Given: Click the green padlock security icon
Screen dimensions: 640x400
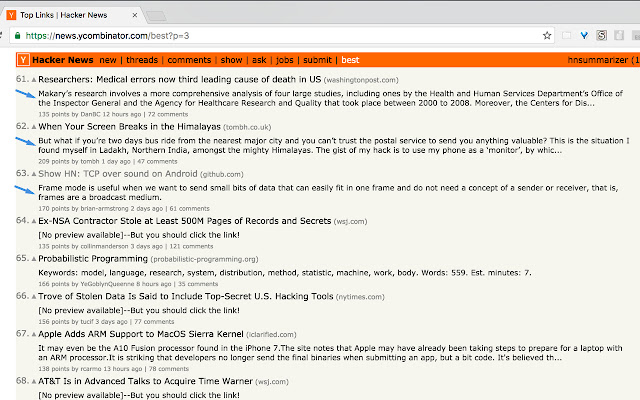Looking at the screenshot, I should (x=17, y=36).
